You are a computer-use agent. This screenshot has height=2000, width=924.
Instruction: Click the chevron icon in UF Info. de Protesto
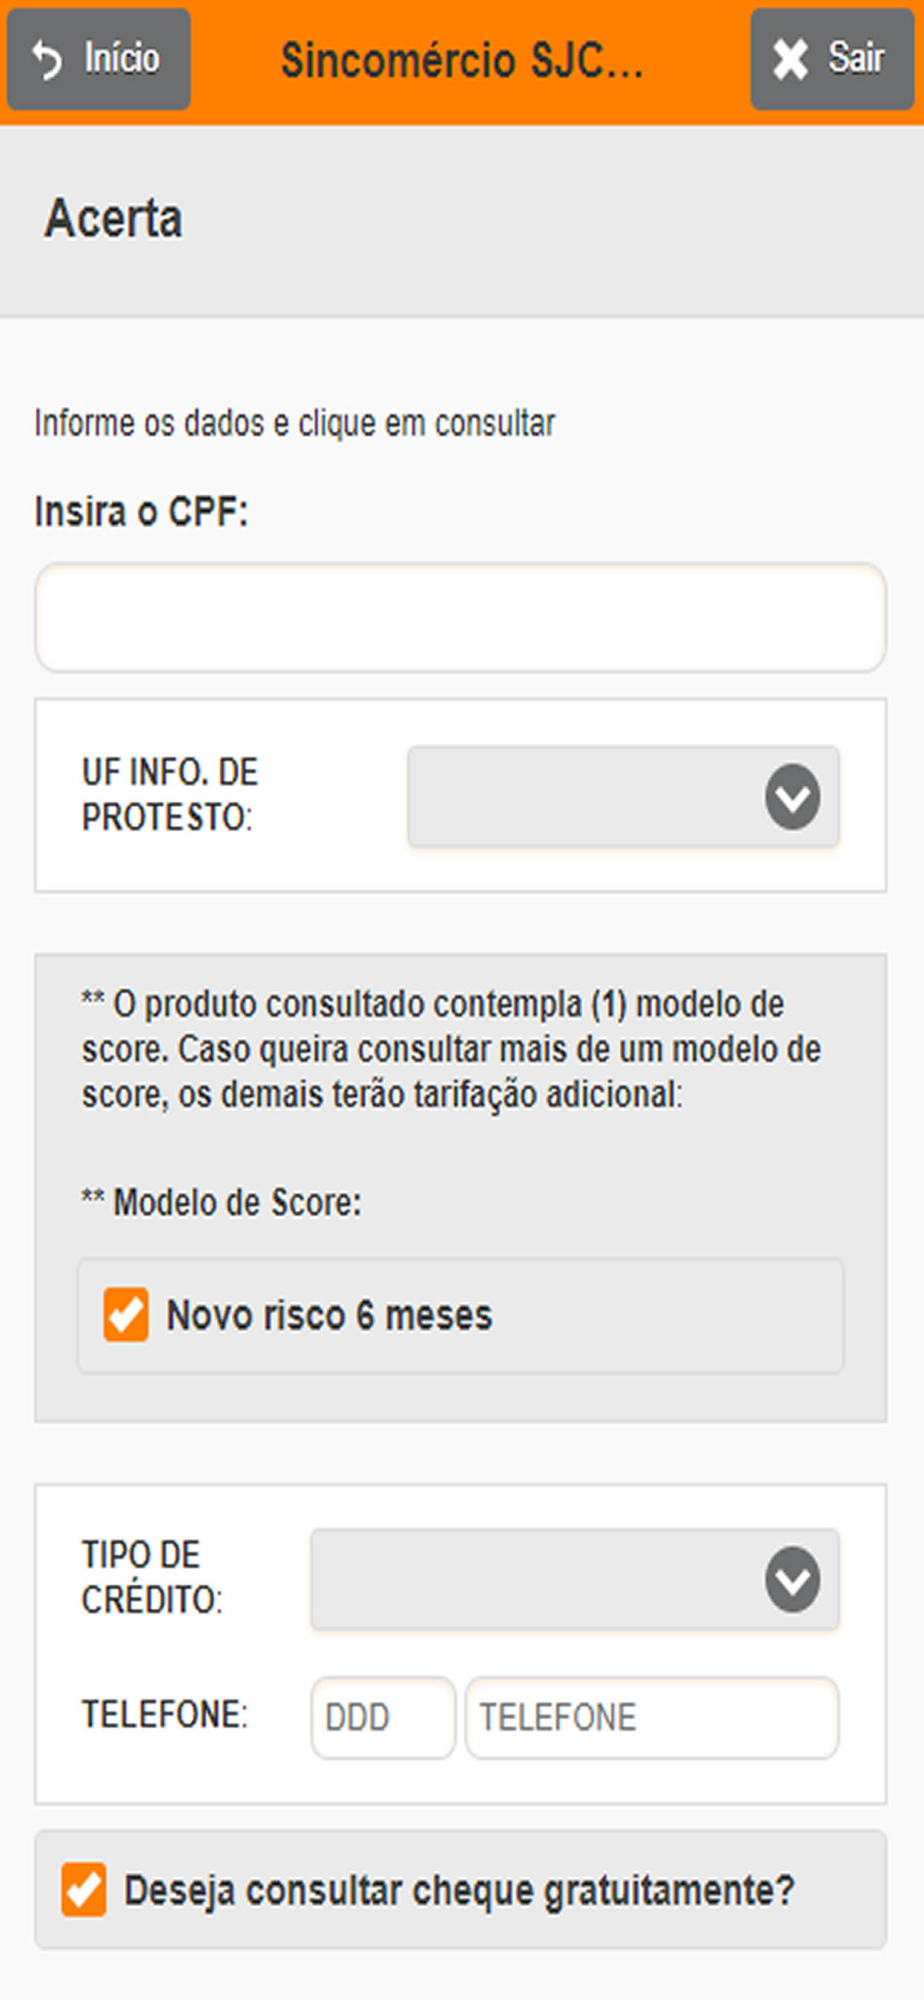click(793, 797)
